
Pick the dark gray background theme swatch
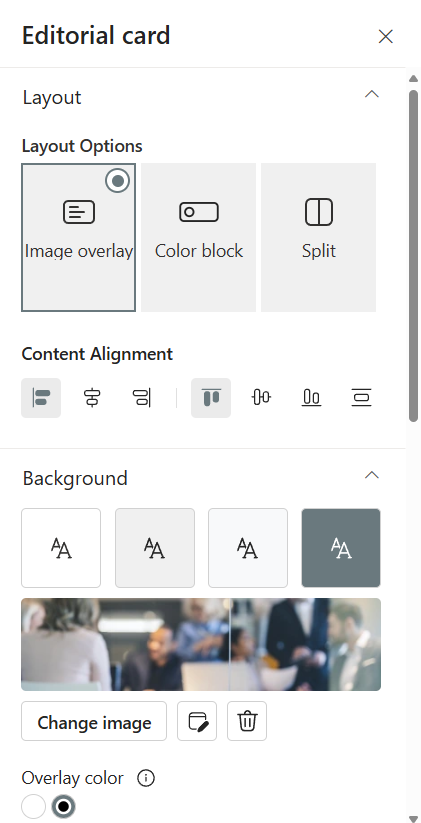click(341, 548)
